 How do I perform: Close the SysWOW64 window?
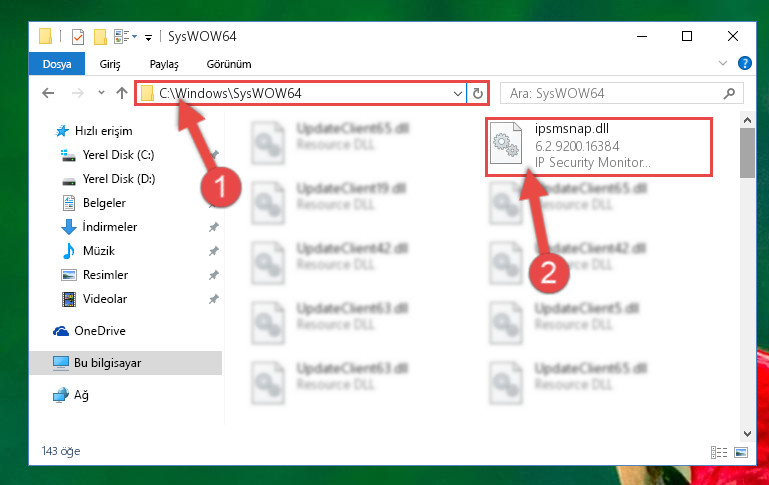(733, 36)
